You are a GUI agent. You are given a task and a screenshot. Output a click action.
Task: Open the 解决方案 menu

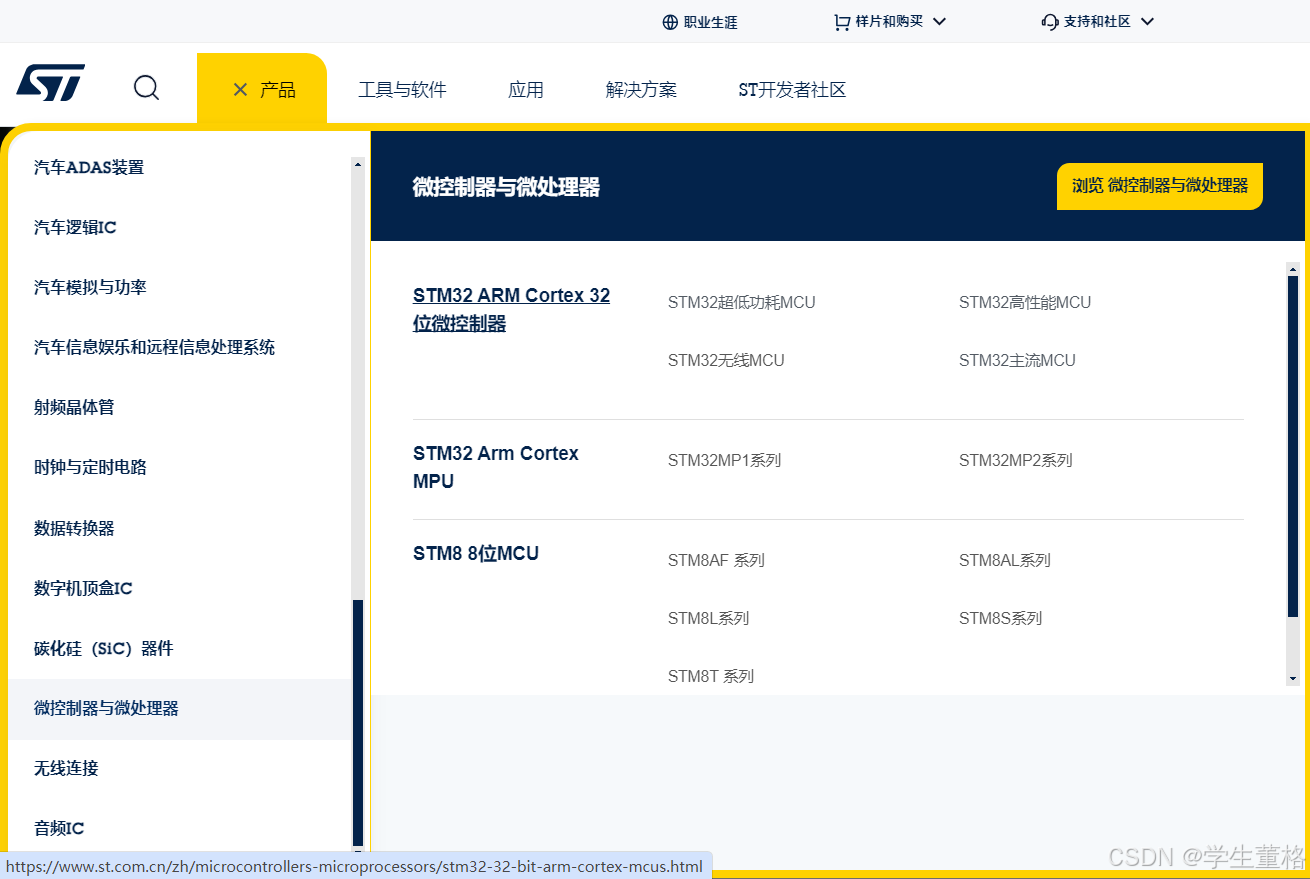[641, 90]
